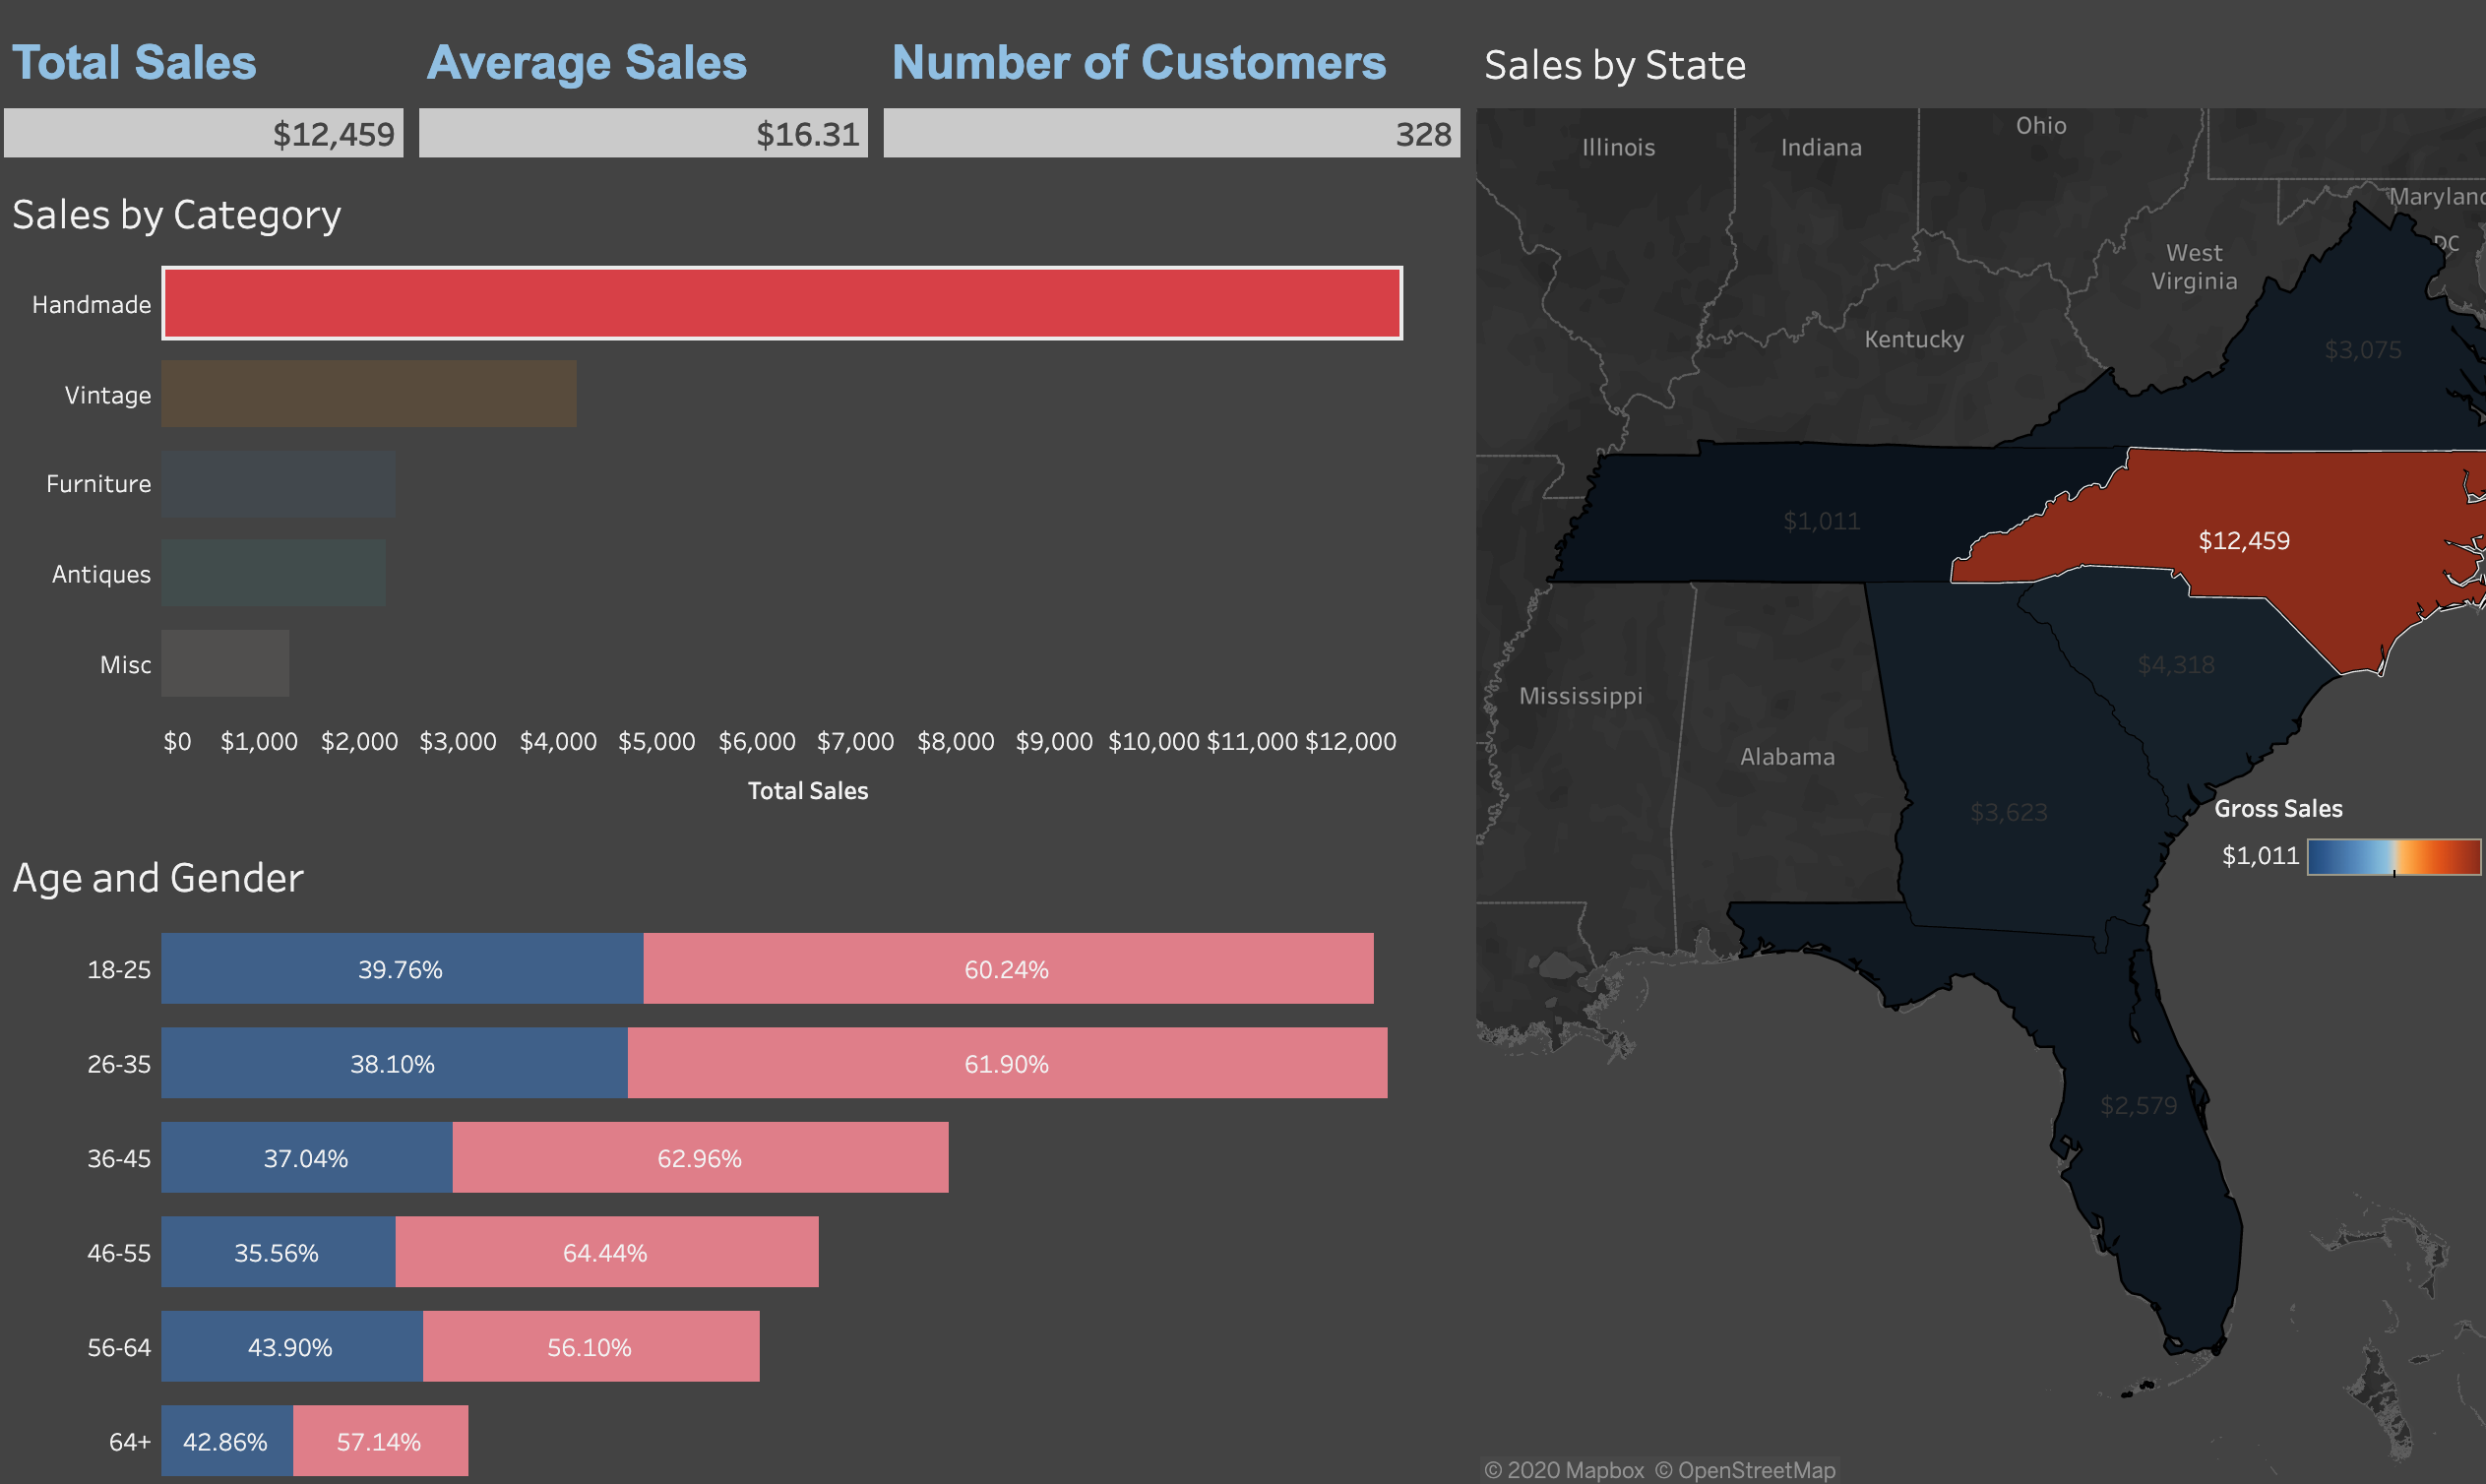
Task: Click the Gross Sales legend title
Action: tap(2278, 809)
